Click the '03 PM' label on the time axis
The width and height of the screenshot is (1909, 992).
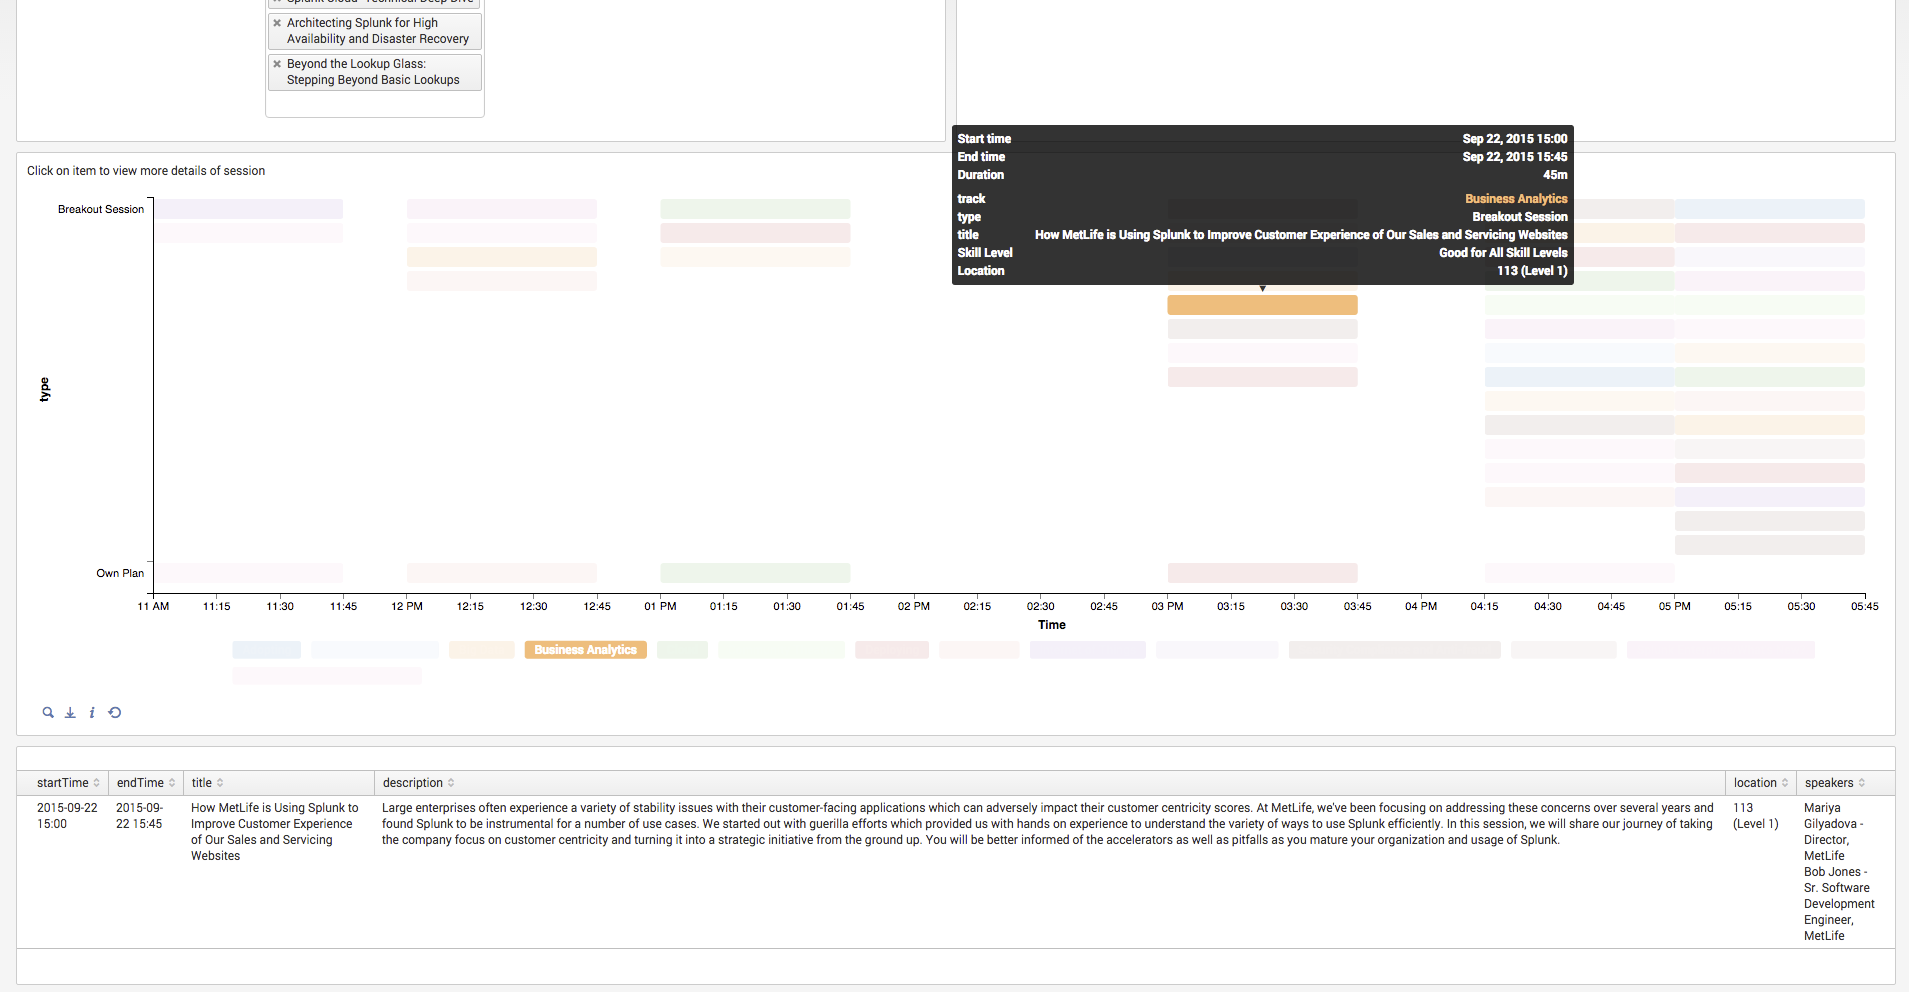point(1167,606)
